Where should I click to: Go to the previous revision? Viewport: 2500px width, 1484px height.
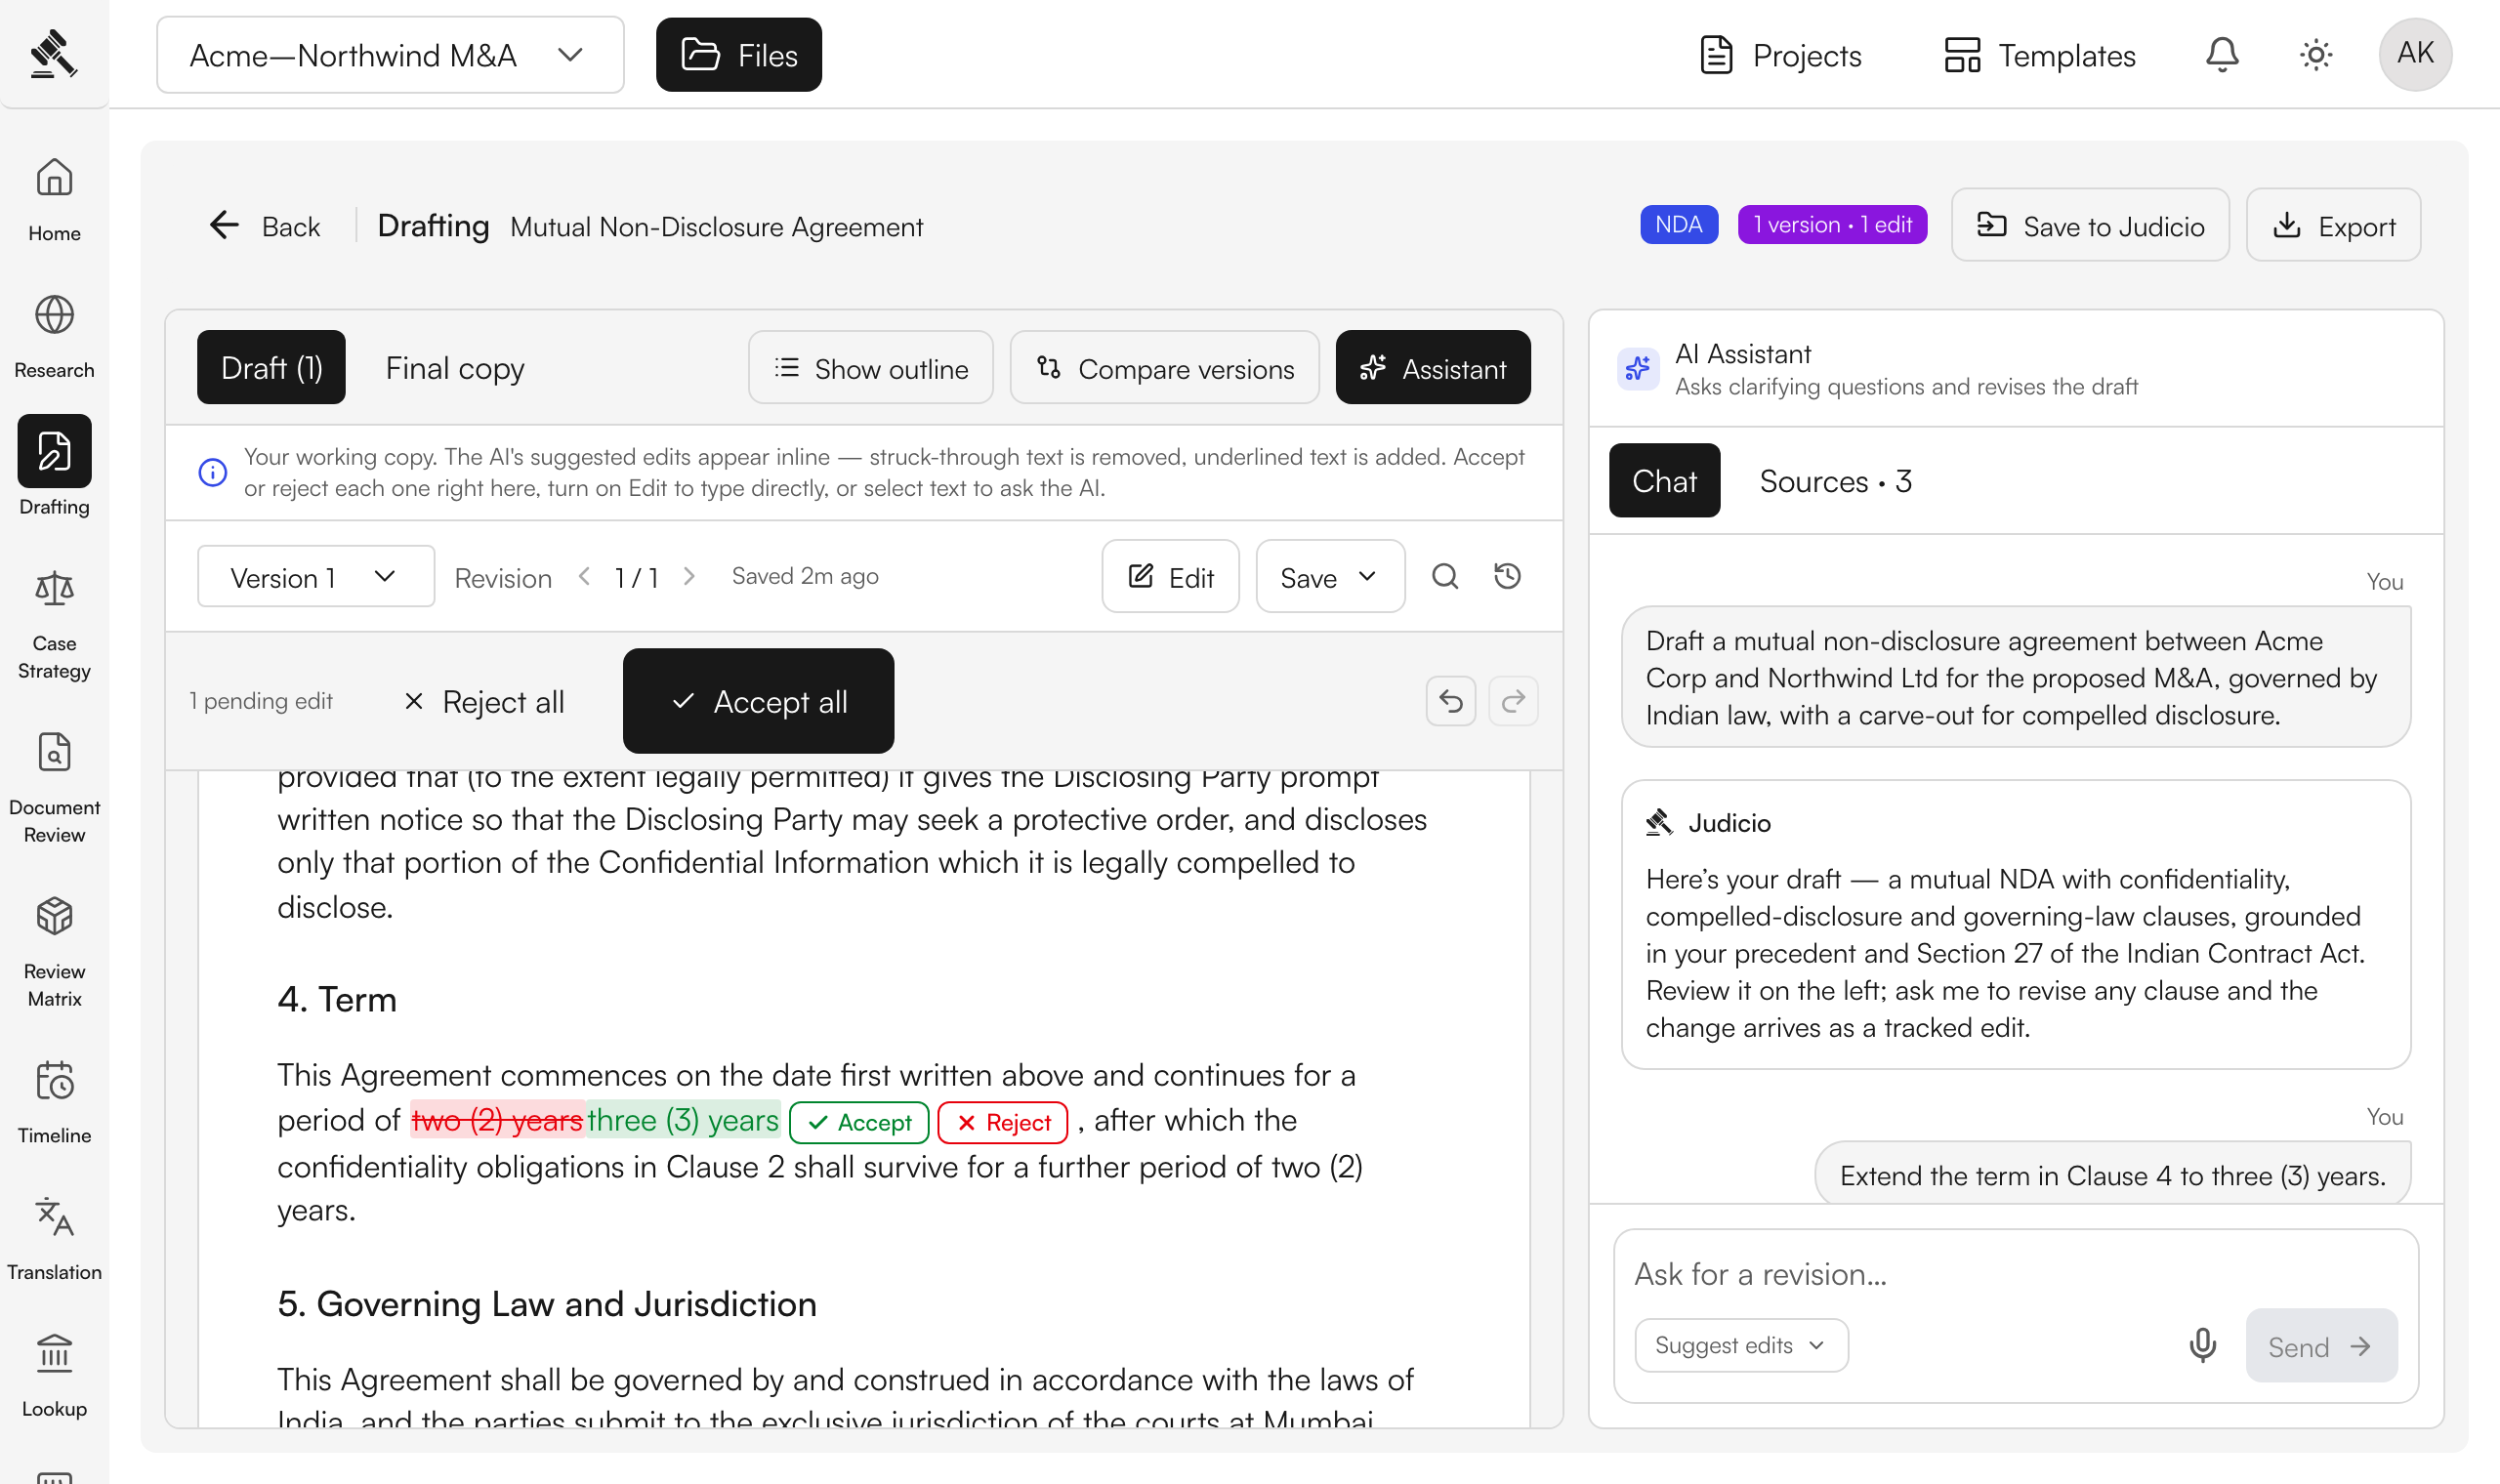[x=585, y=577]
